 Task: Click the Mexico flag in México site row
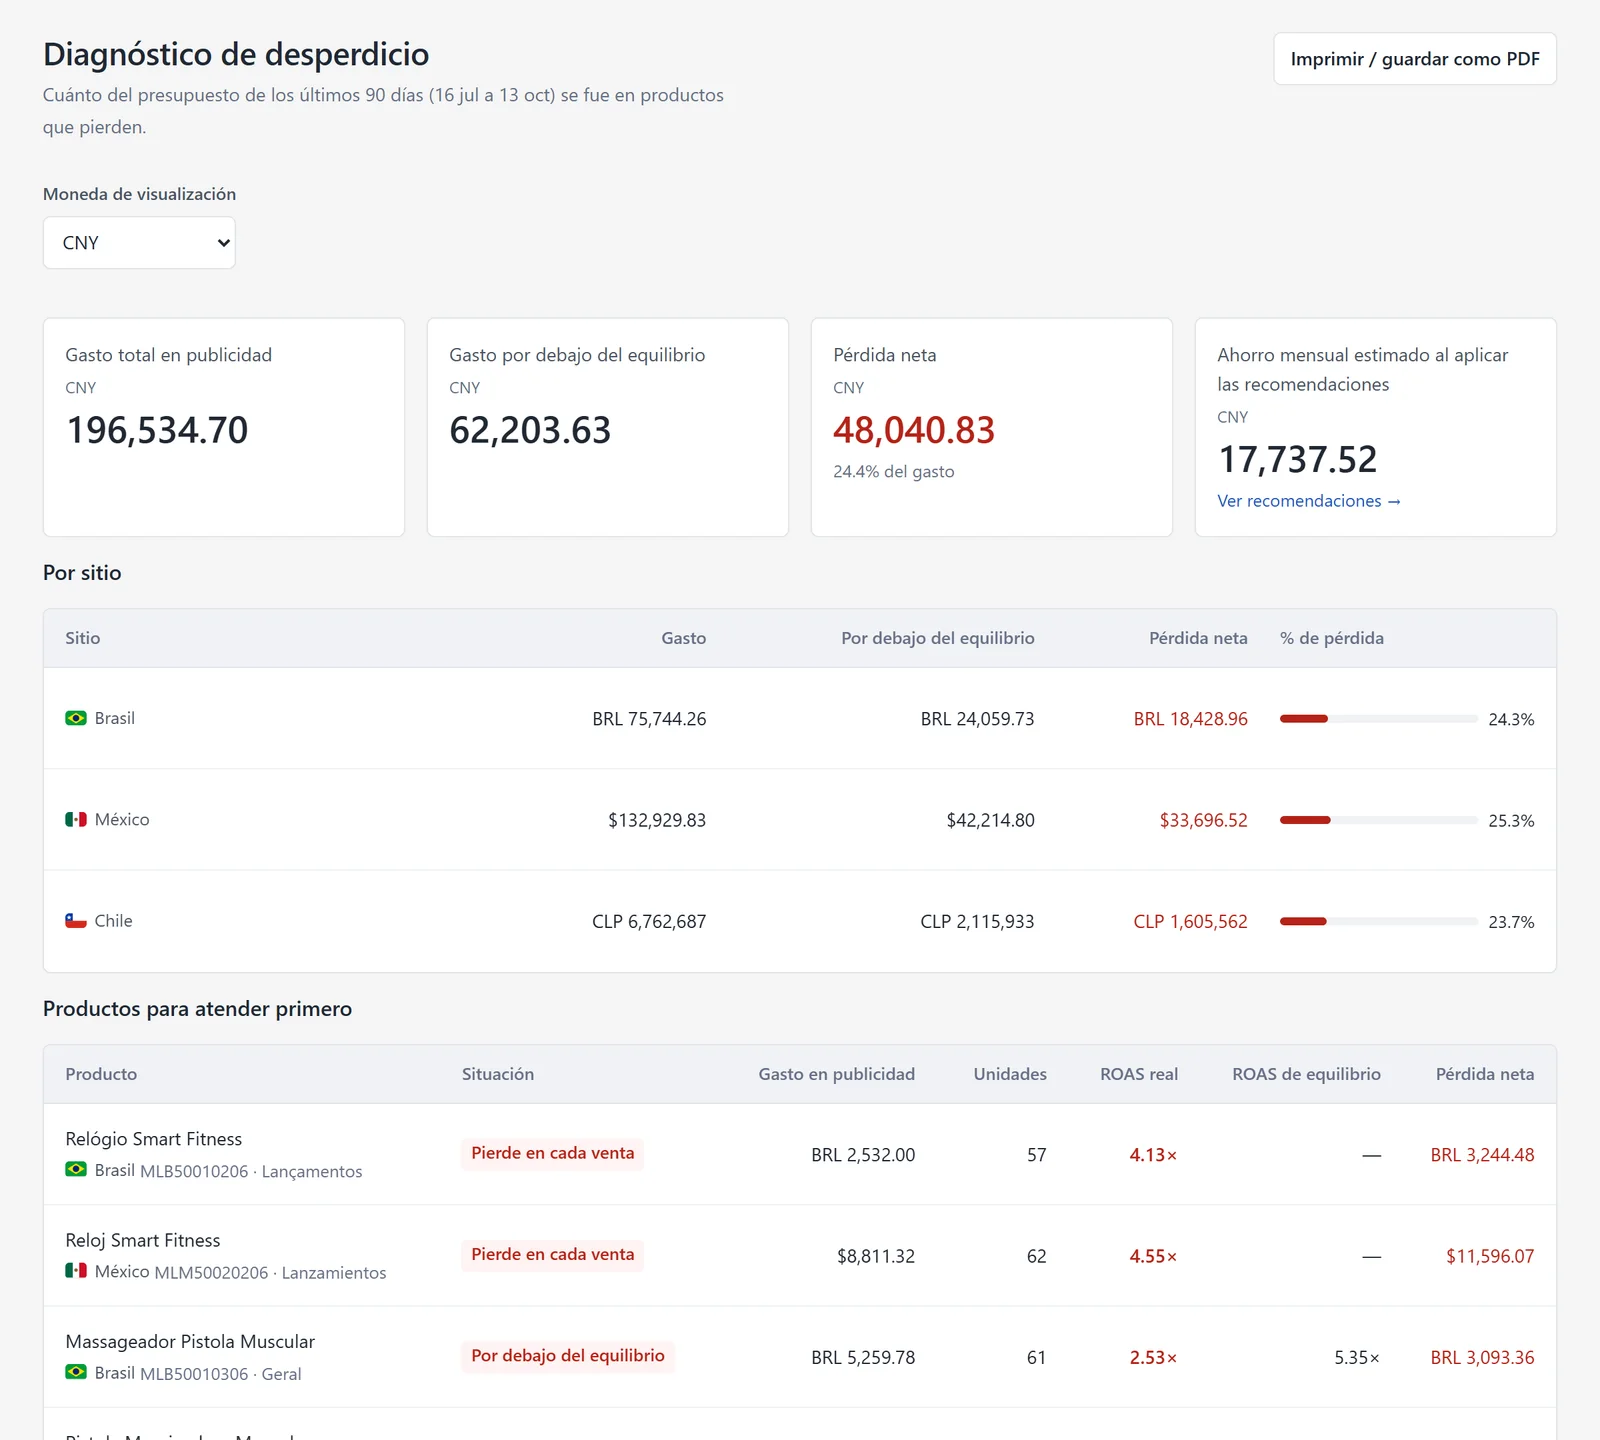click(x=76, y=819)
